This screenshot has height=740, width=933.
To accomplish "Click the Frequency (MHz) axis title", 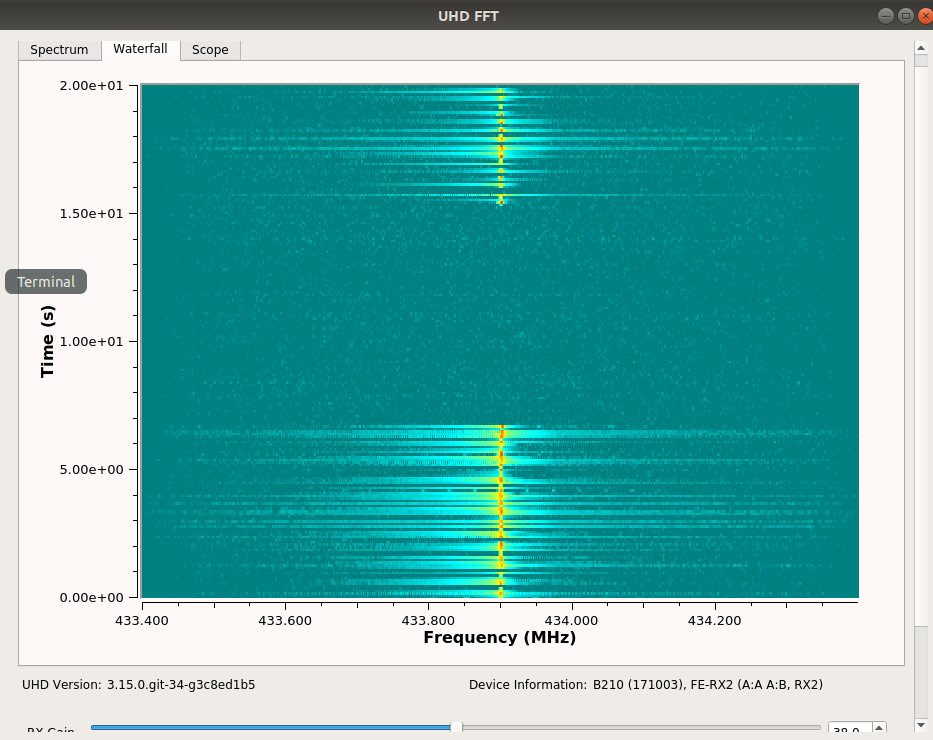I will (x=499, y=638).
